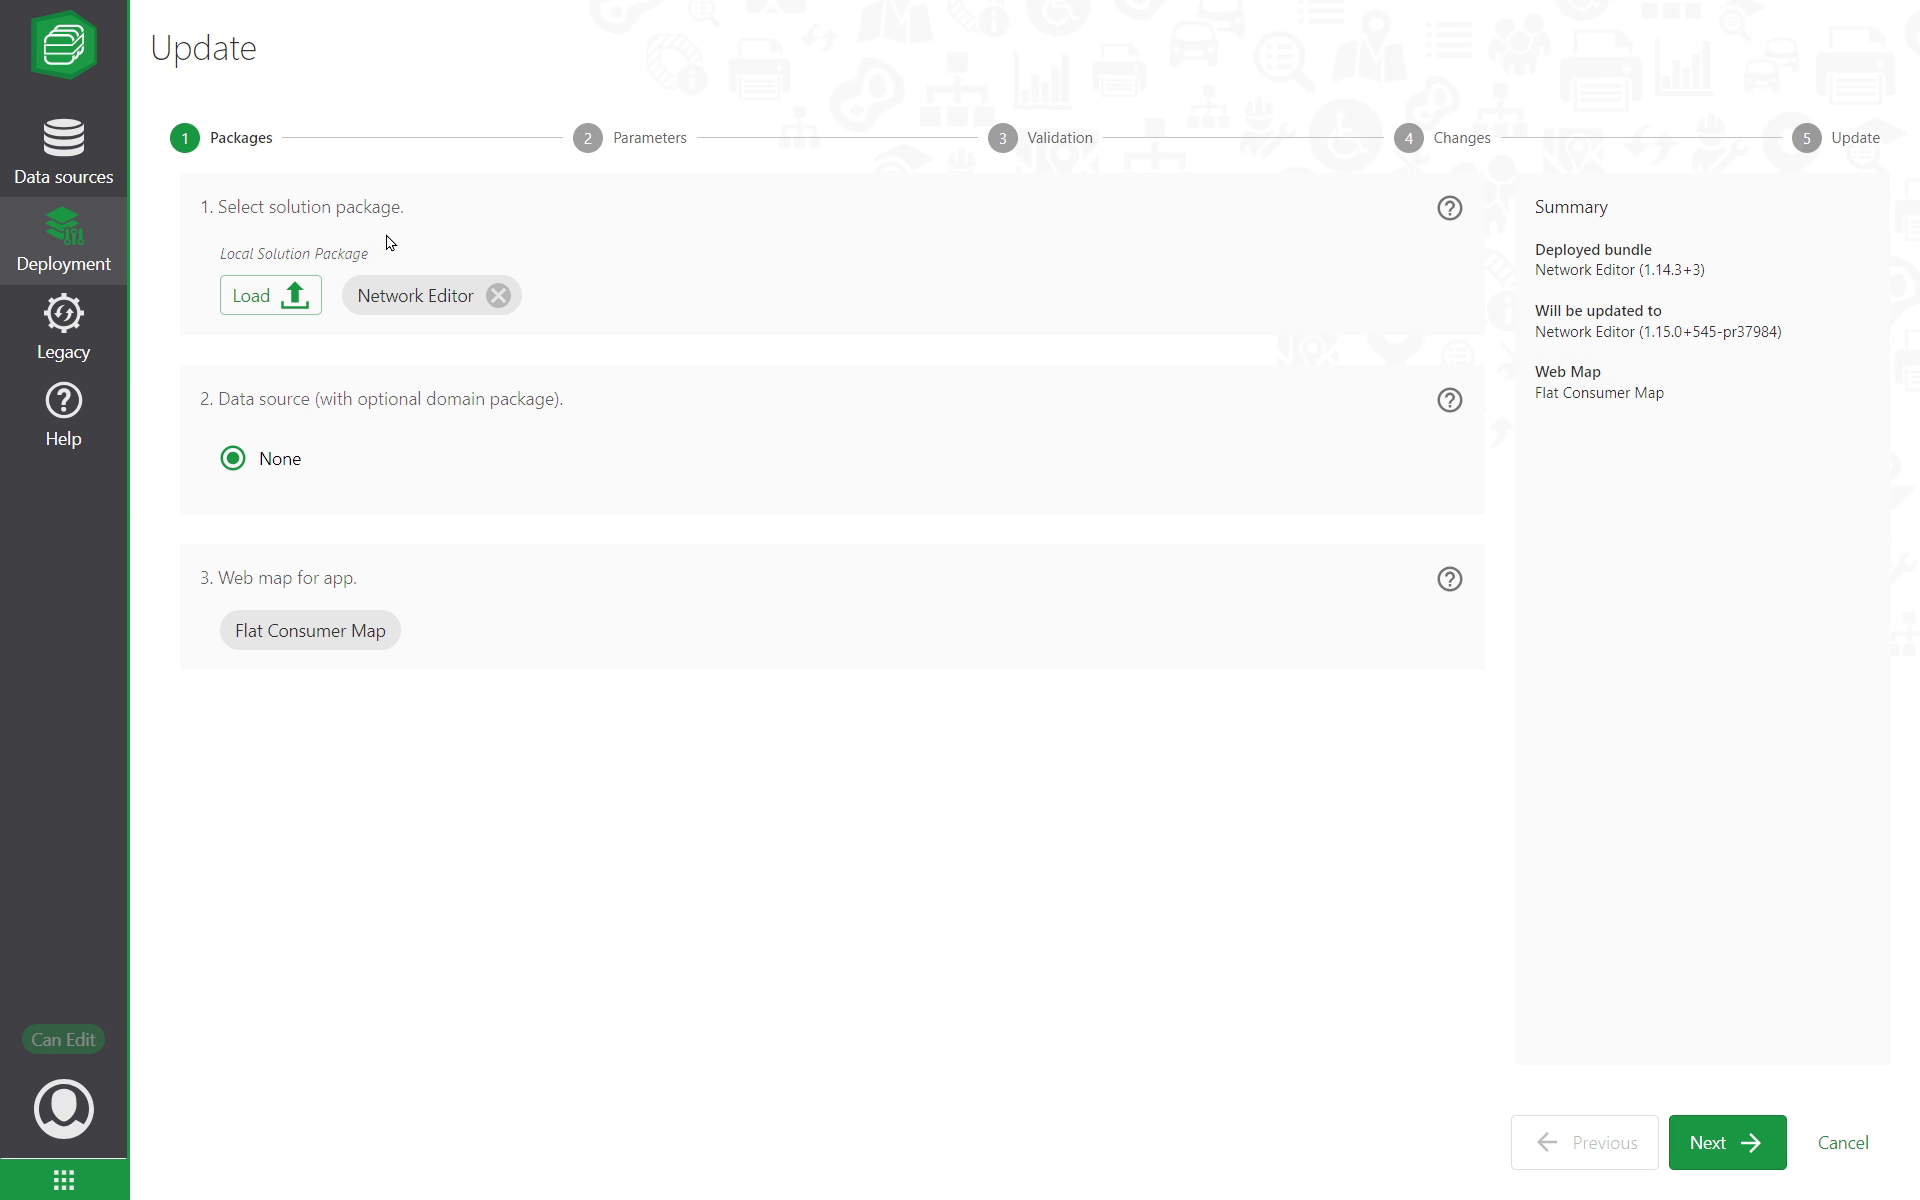
Task: Show help for Data source section
Action: point(1449,400)
